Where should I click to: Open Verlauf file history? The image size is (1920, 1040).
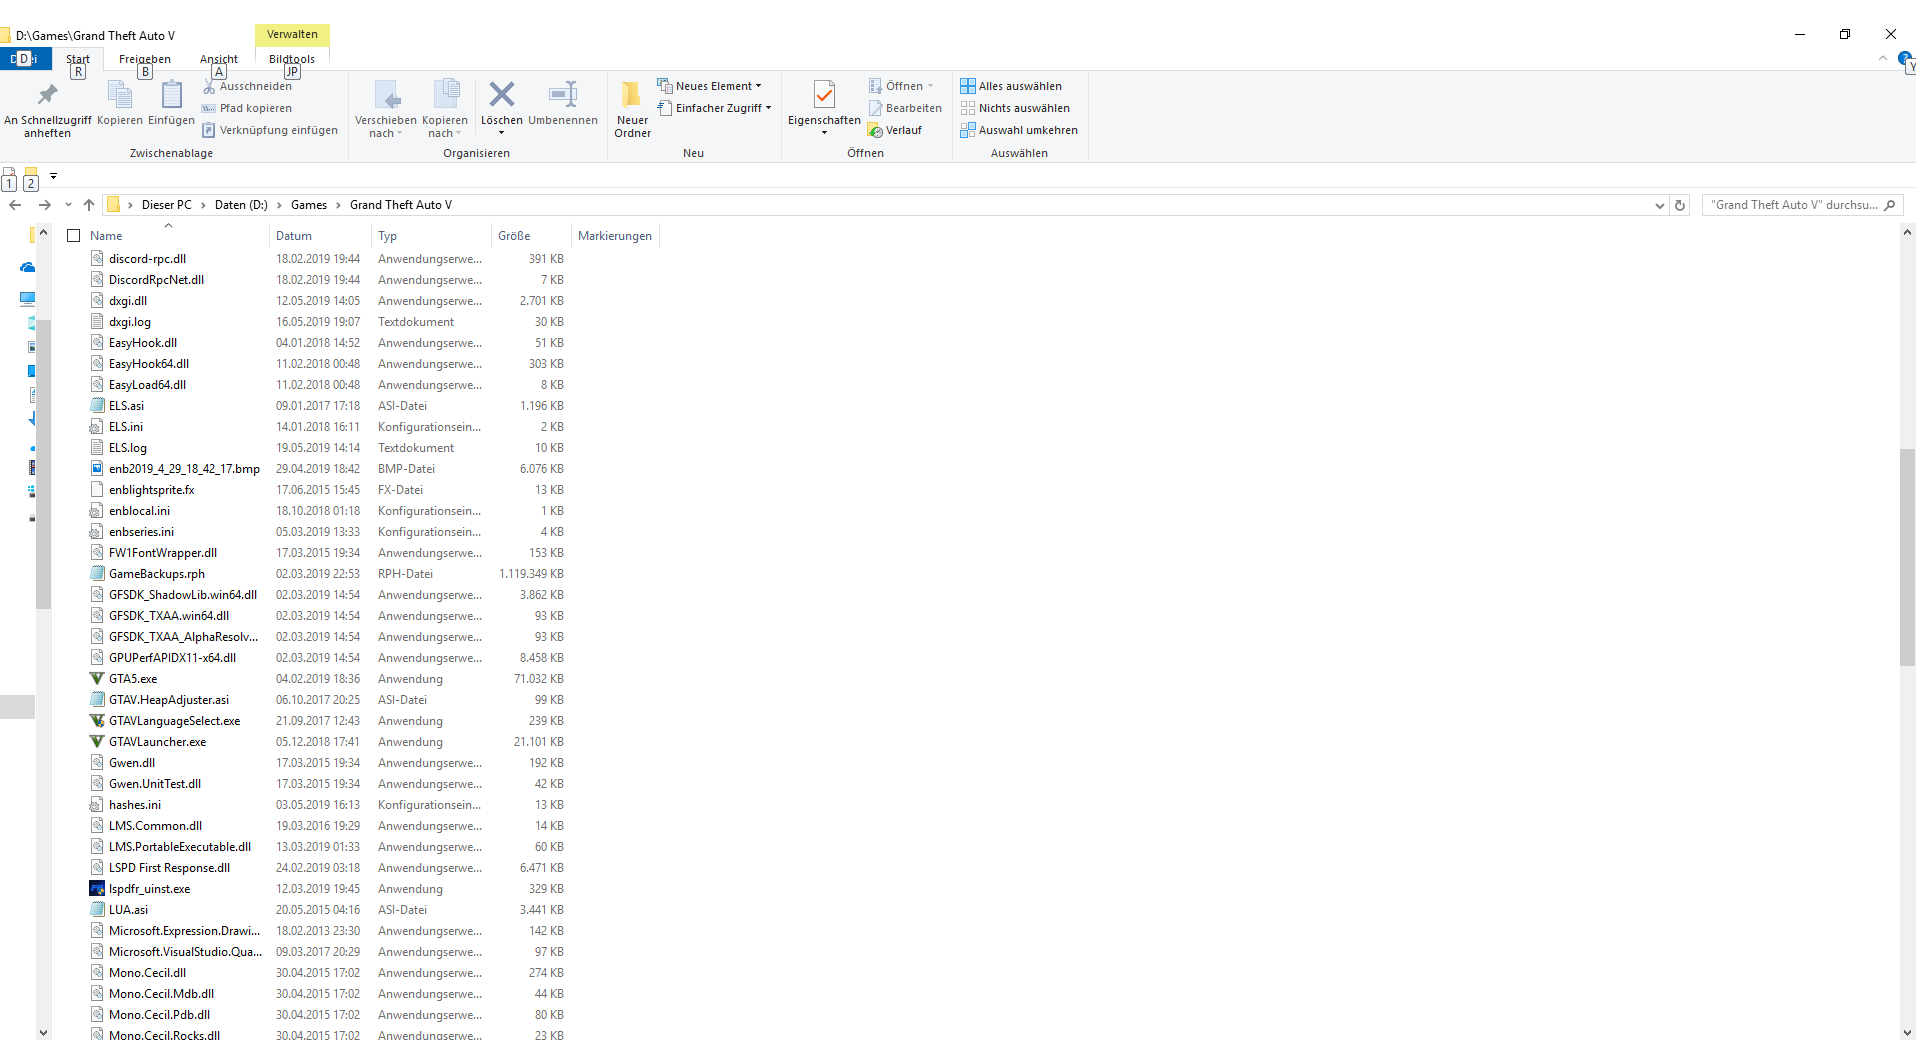[895, 130]
